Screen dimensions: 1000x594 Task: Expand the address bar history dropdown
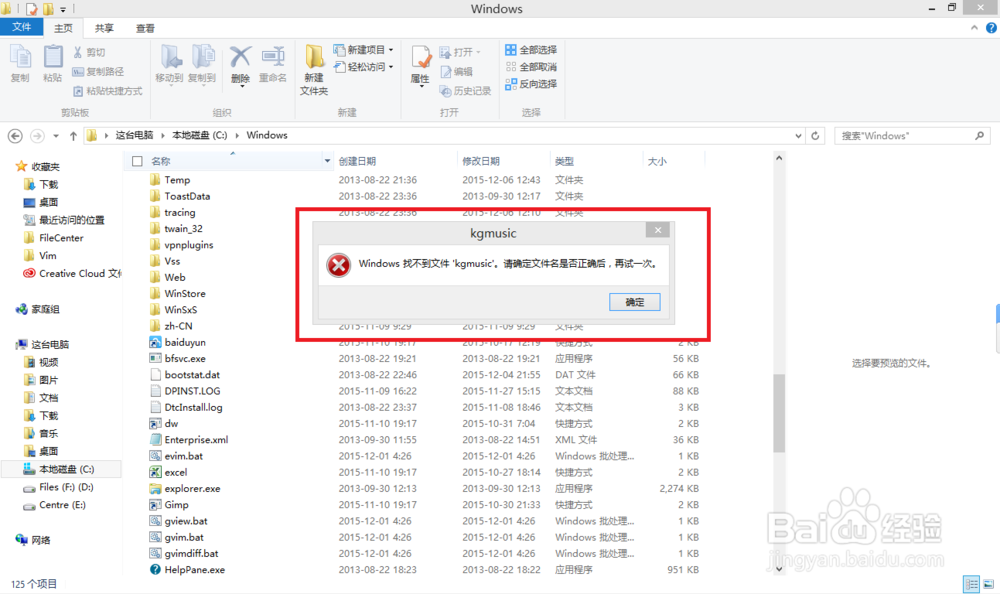798,136
